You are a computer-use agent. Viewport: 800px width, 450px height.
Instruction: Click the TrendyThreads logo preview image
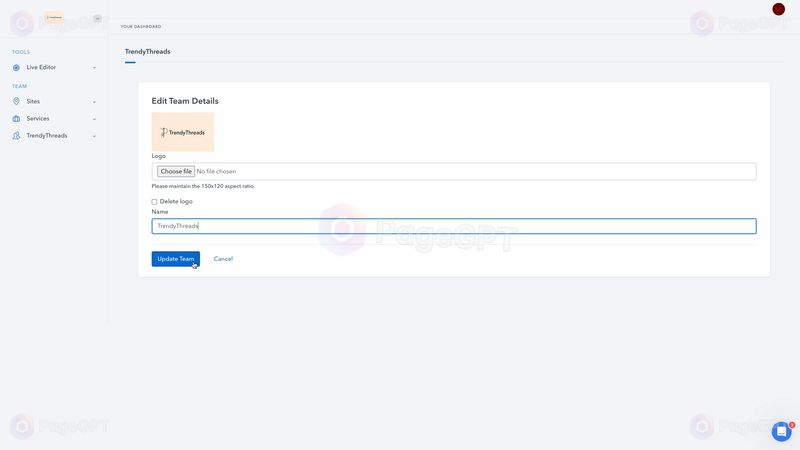[183, 132]
